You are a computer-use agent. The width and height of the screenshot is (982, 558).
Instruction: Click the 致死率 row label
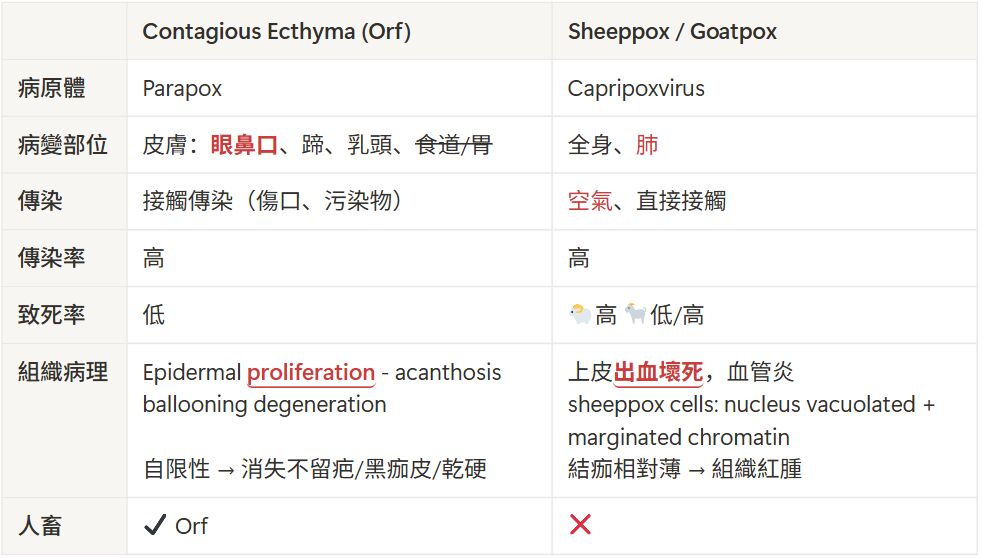tap(52, 316)
